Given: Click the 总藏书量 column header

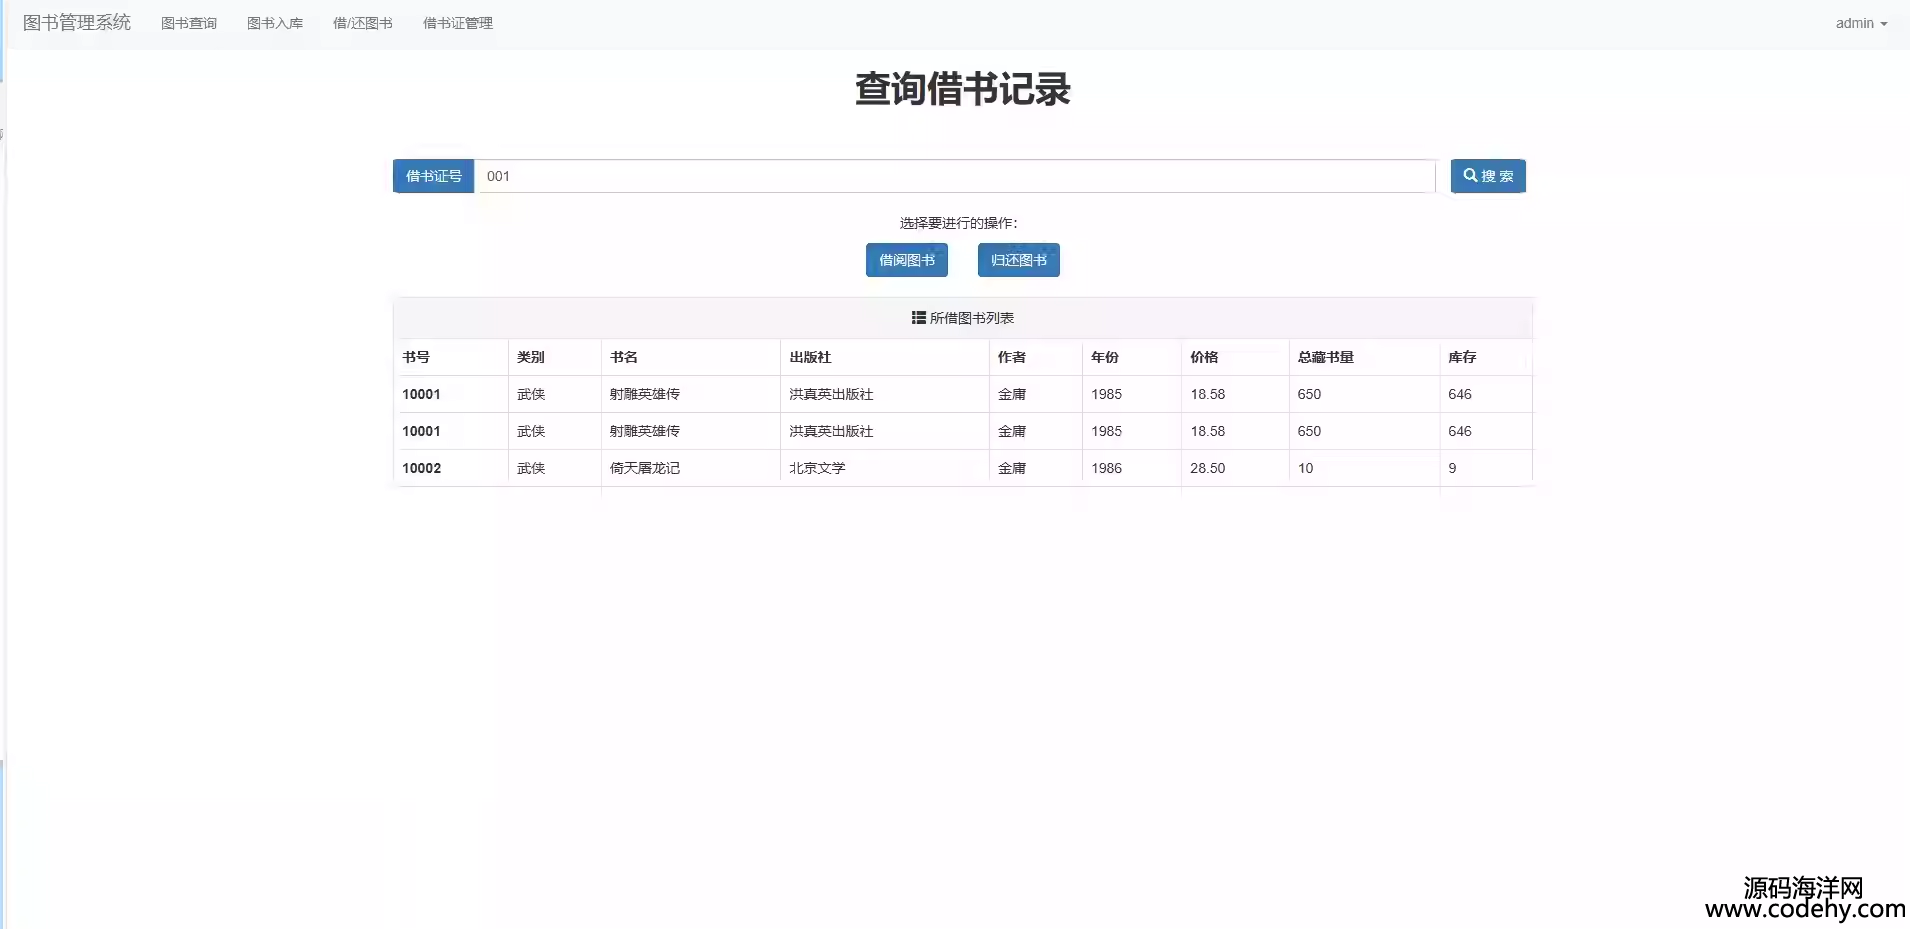Looking at the screenshot, I should 1325,357.
